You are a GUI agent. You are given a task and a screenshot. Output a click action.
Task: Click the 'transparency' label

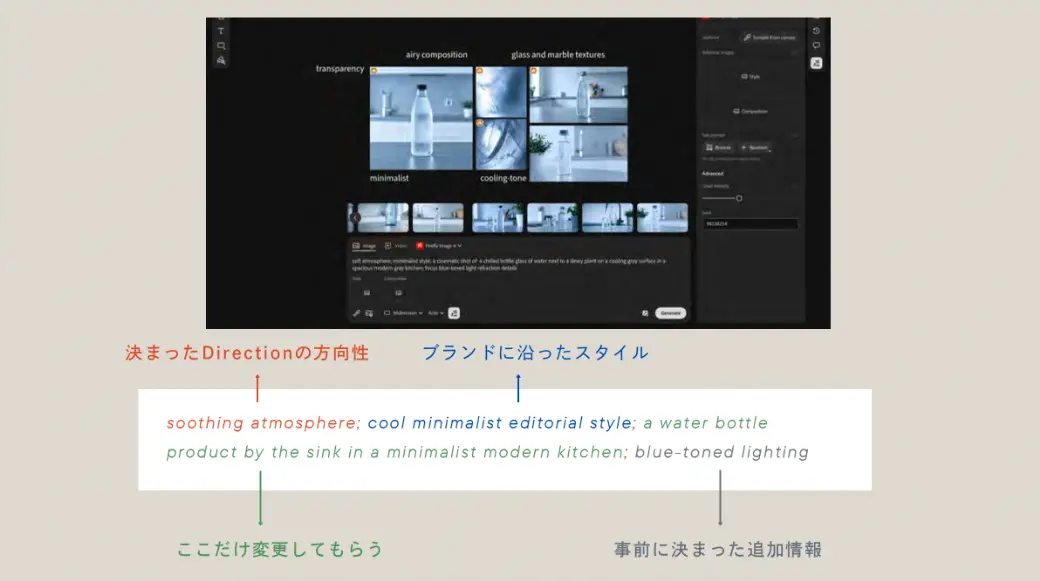point(340,69)
